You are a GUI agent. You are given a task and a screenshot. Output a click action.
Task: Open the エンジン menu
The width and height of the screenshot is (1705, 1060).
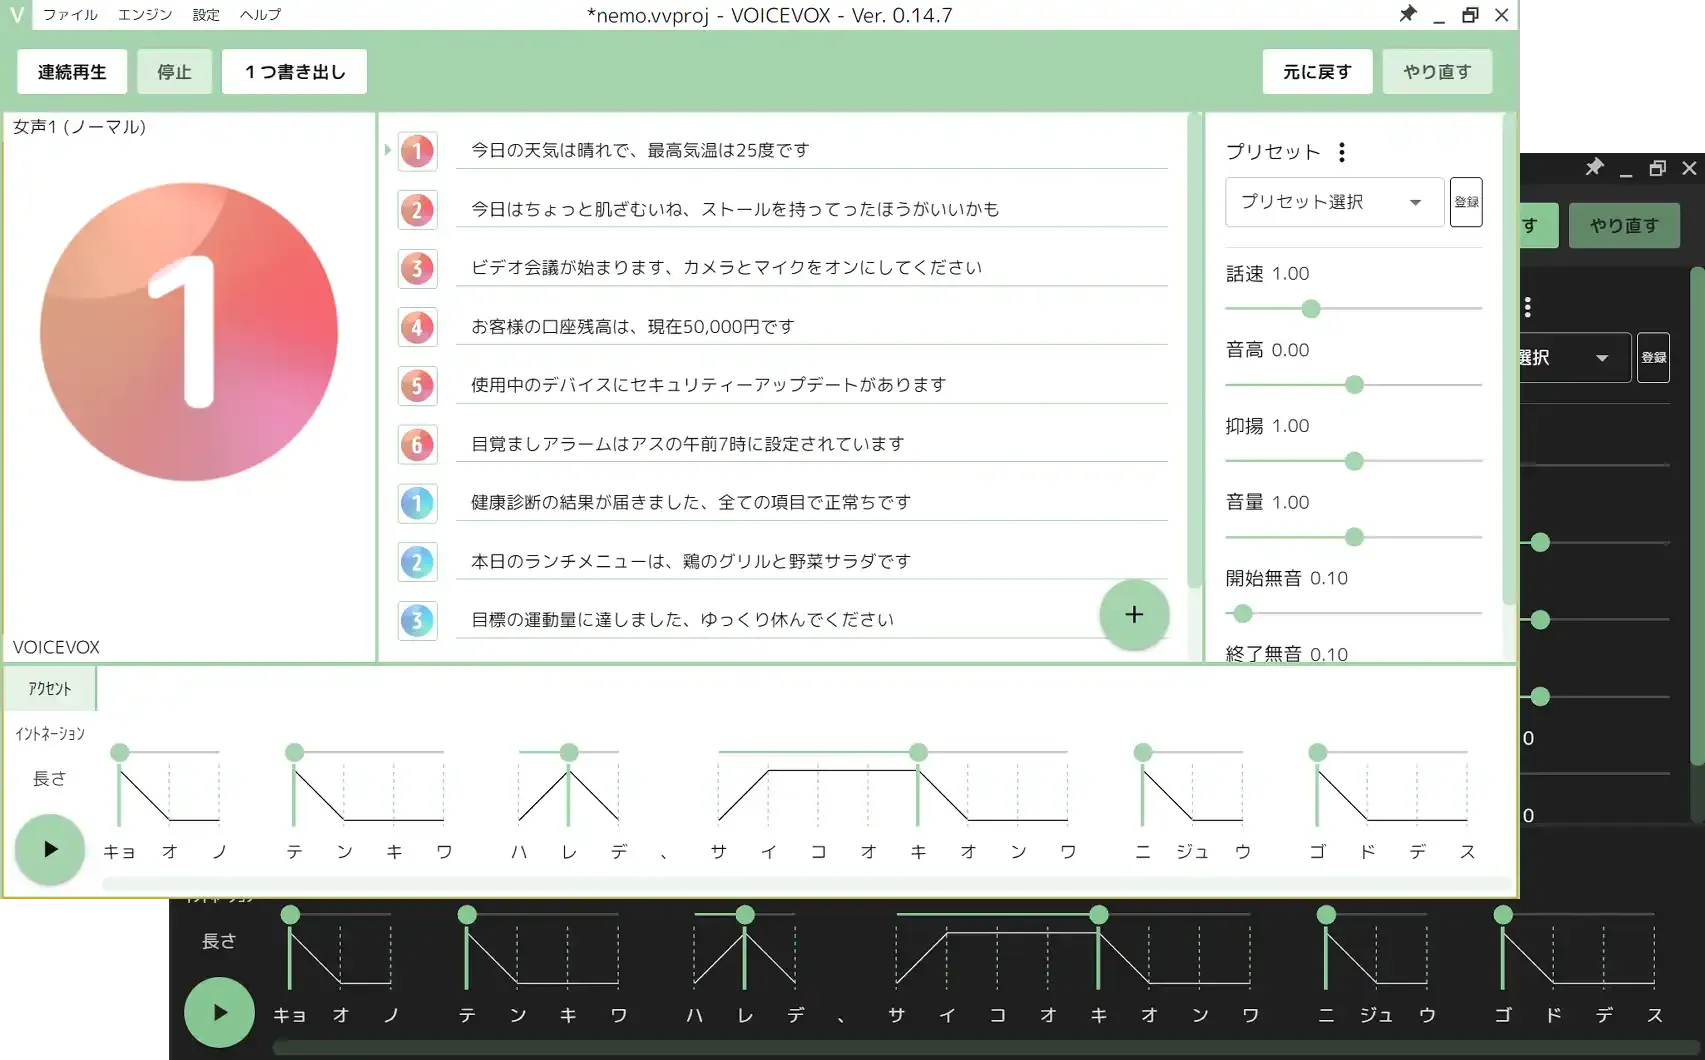point(145,15)
